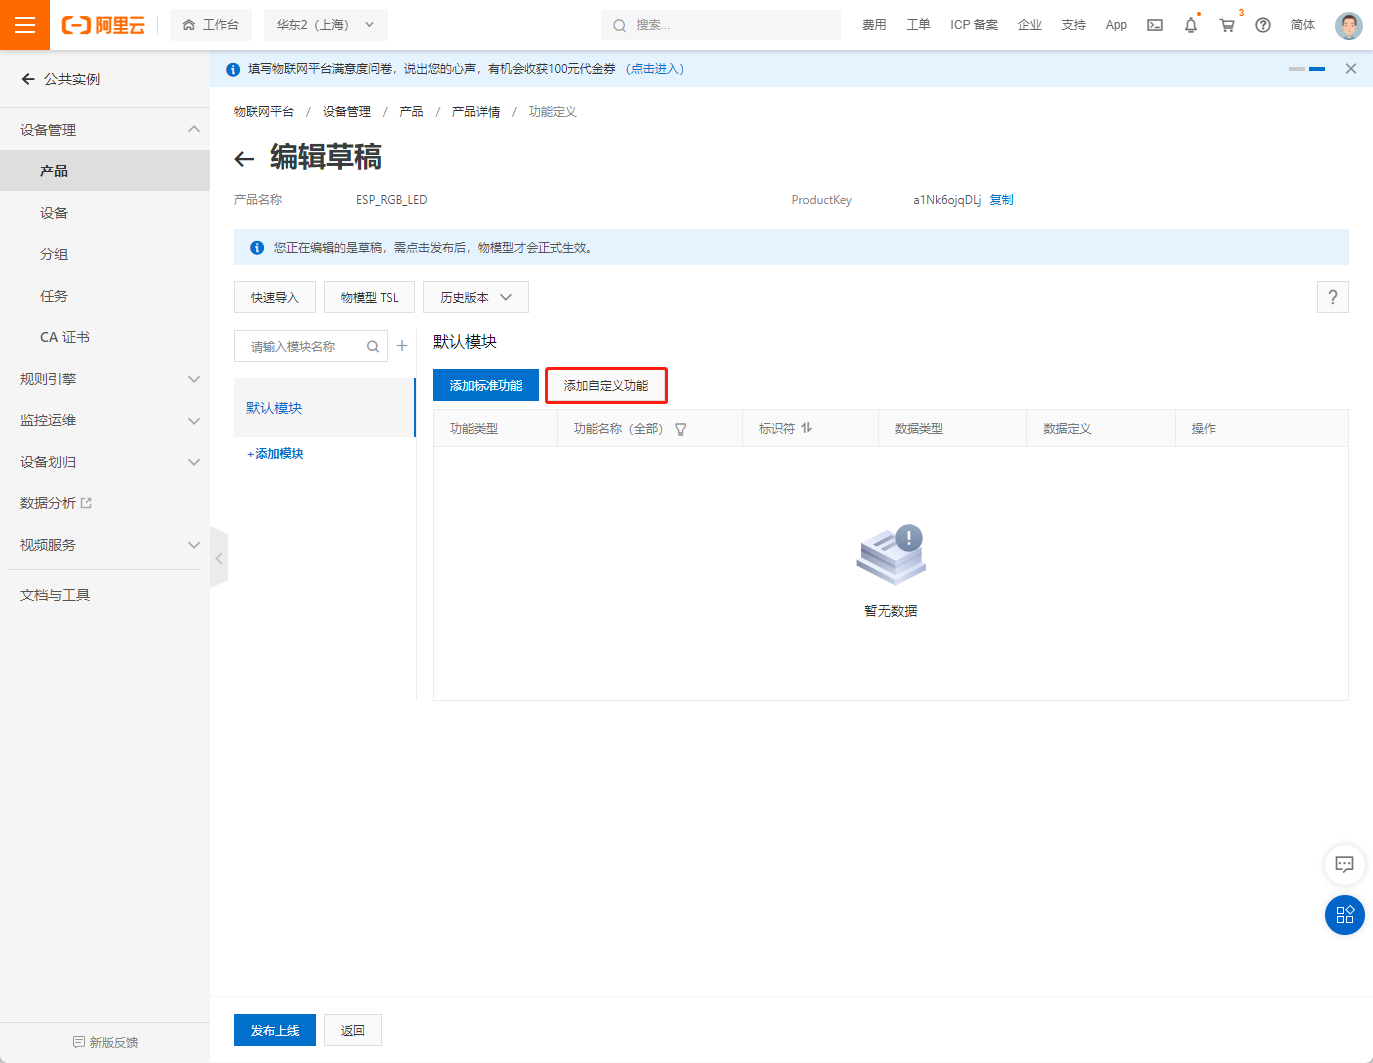Open App in the top menu

tap(1116, 25)
